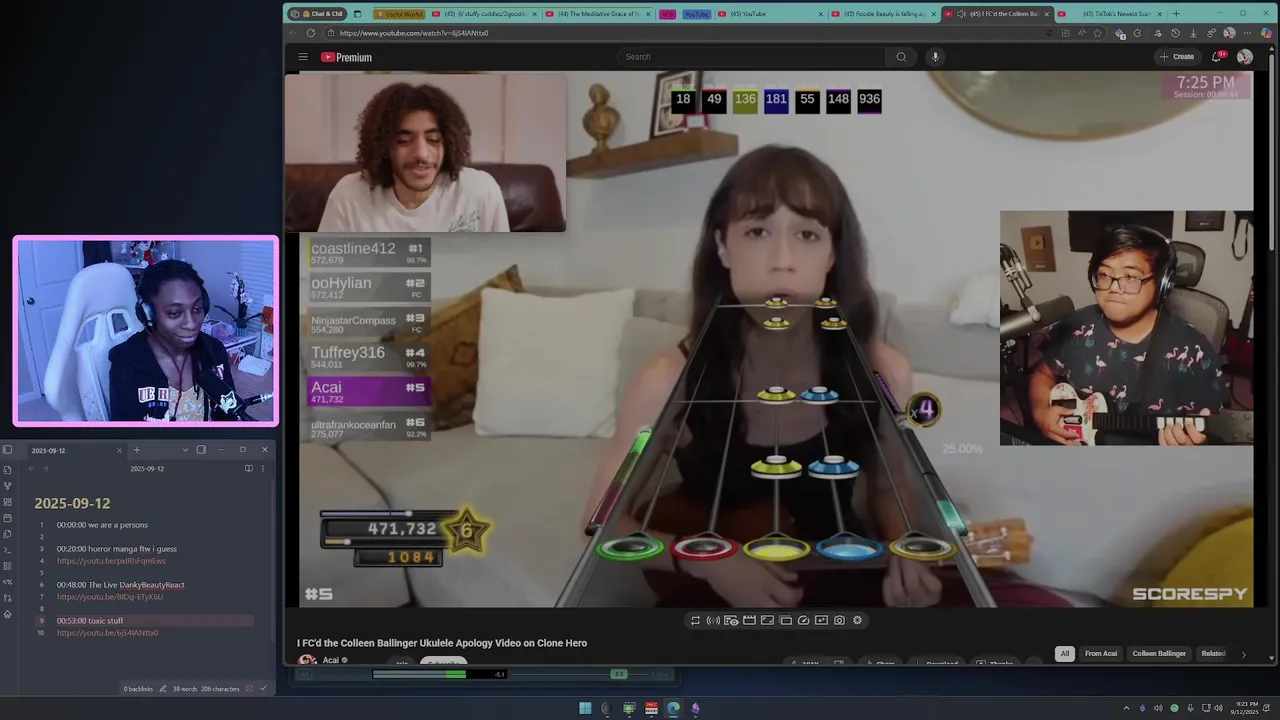This screenshot has height=720, width=1280.
Task: Go to the YouTube Premium home logo
Action: pyautogui.click(x=346, y=57)
